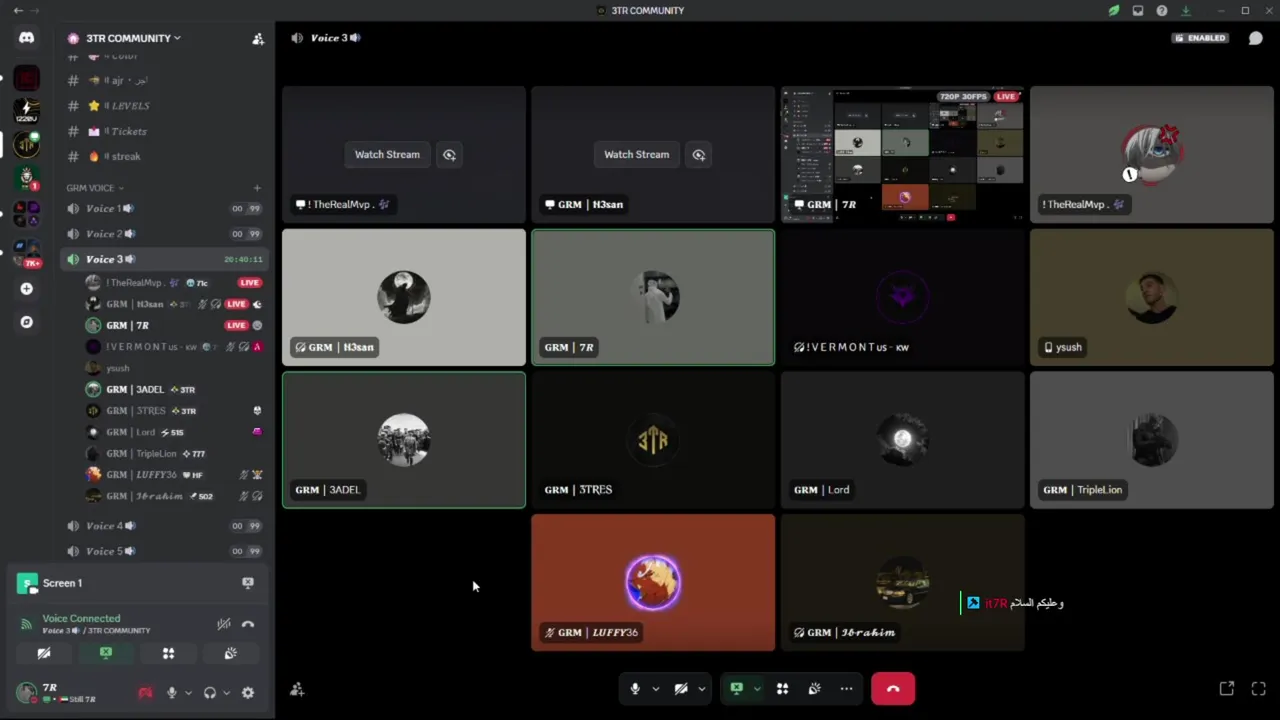The height and width of the screenshot is (720, 1280).
Task: Watch Stream of GRM H3san
Action: click(636, 154)
